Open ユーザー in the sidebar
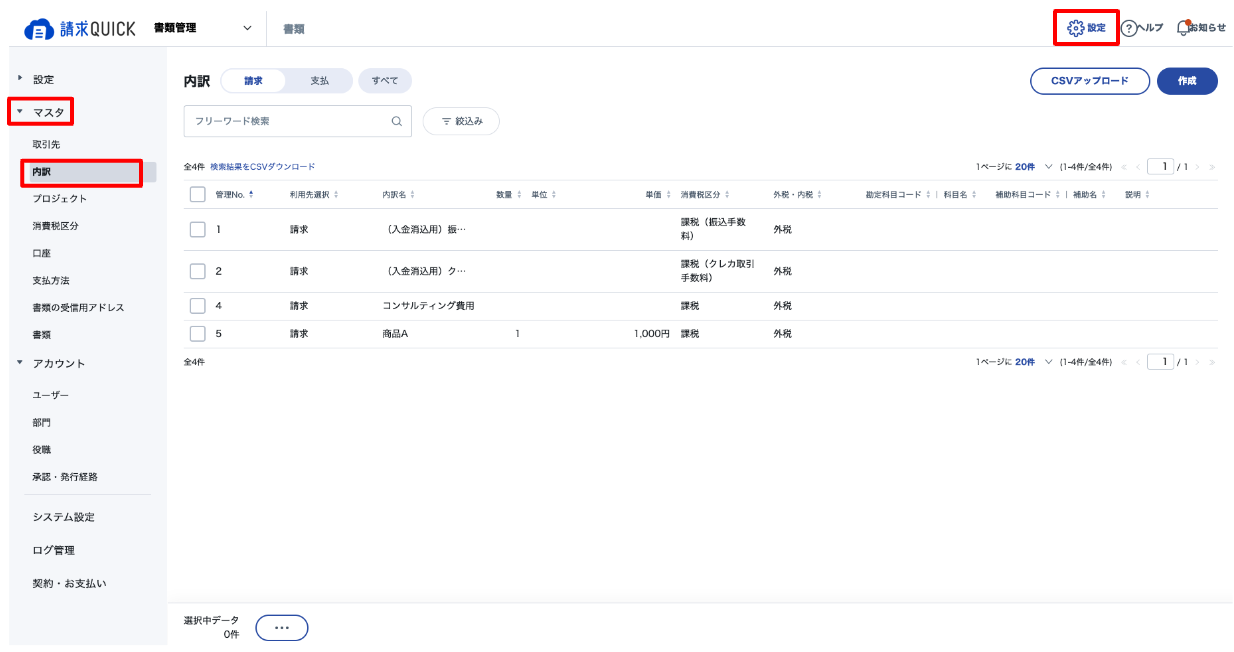This screenshot has width=1234, height=652. [x=50, y=395]
